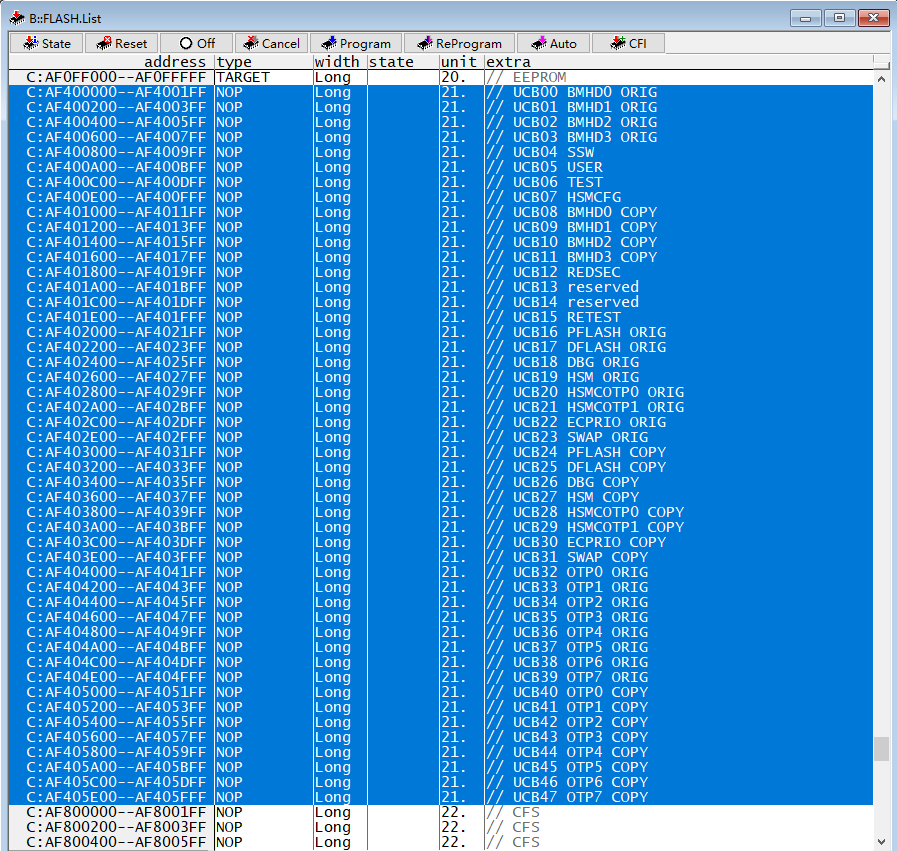Screen dimensions: 897x851
Task: Select address C:AF400400--AF4005FF
Action: (116, 122)
